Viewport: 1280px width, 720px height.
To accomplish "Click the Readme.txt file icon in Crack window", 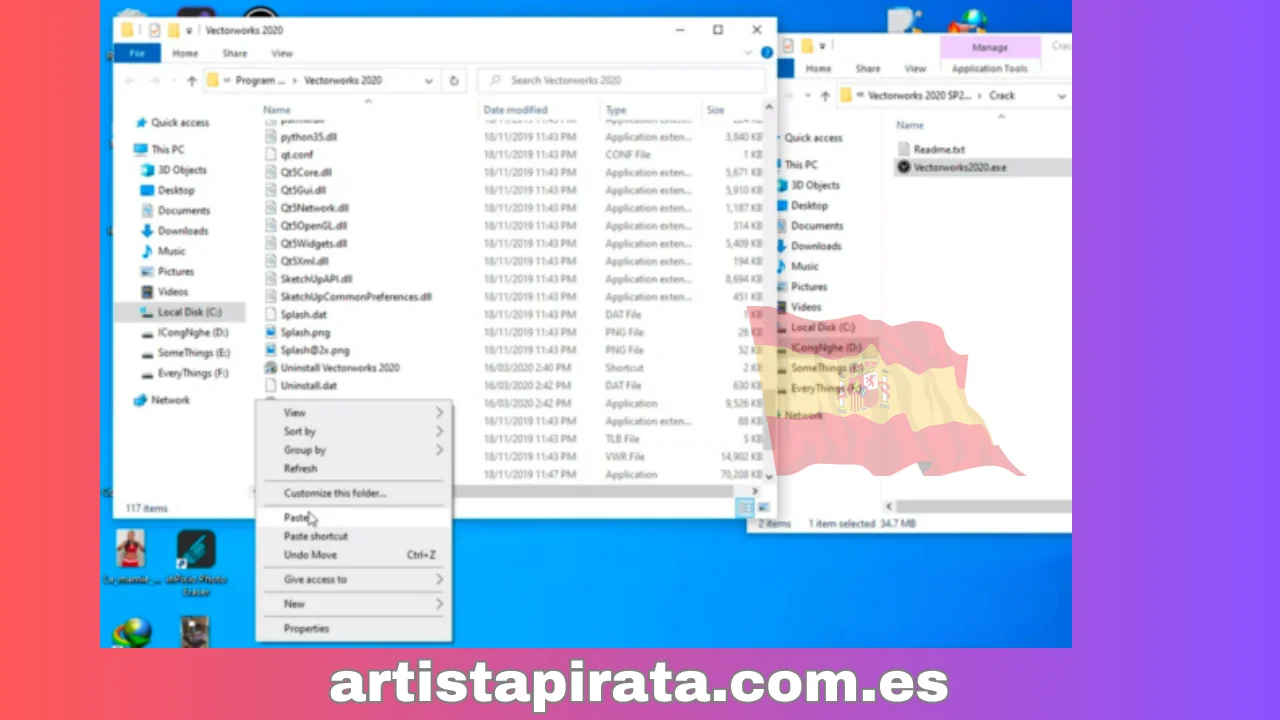I will (x=904, y=149).
